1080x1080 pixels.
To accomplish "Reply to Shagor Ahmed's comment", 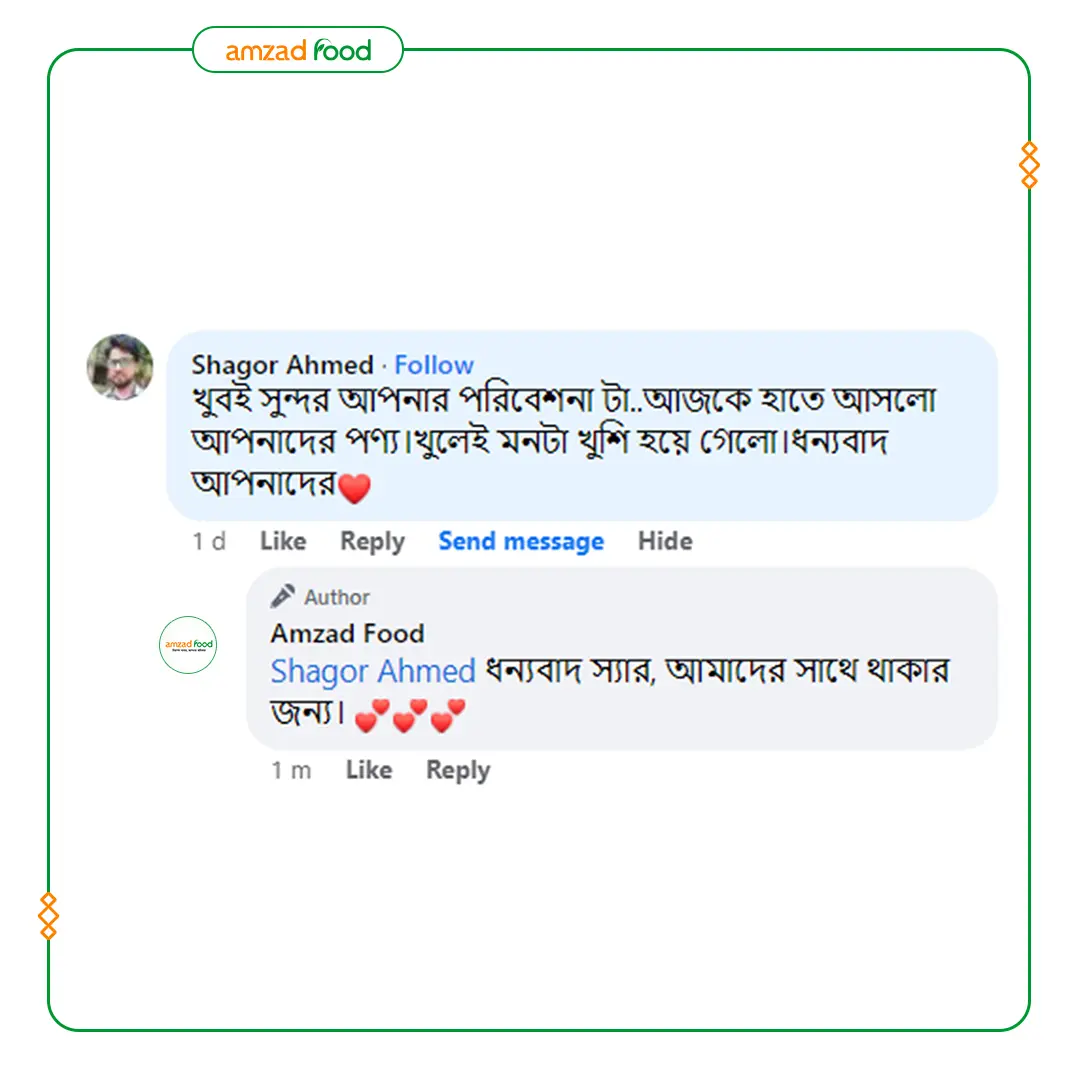I will (x=372, y=542).
